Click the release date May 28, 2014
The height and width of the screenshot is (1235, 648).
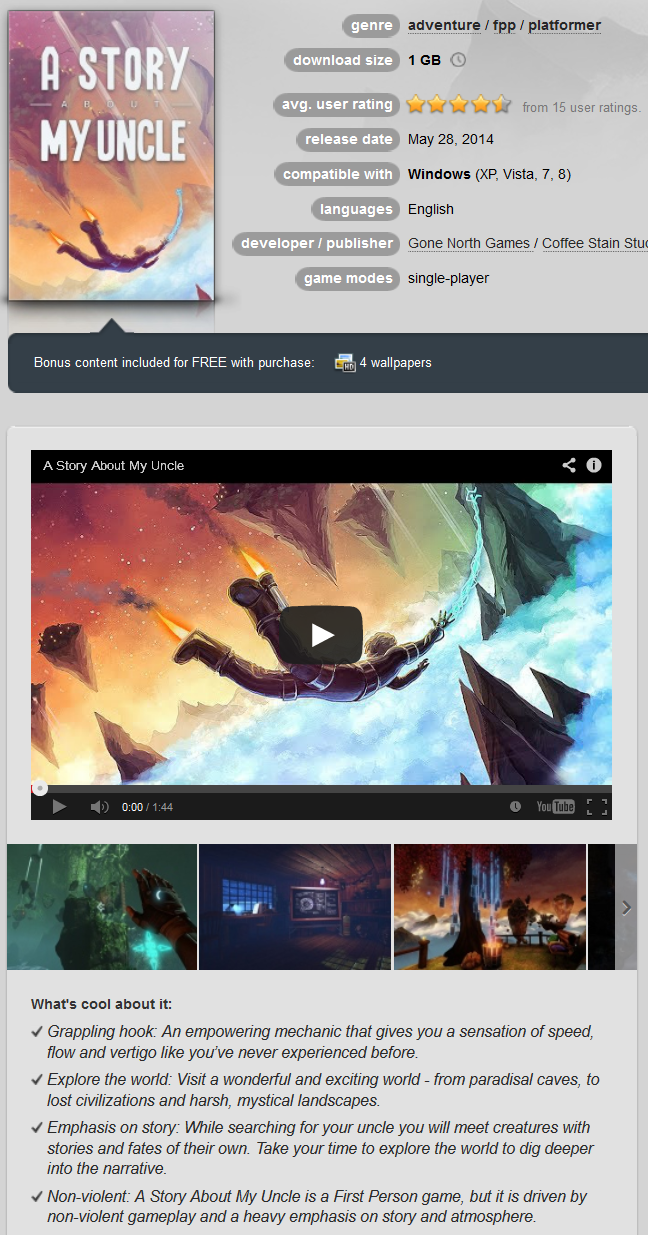451,139
